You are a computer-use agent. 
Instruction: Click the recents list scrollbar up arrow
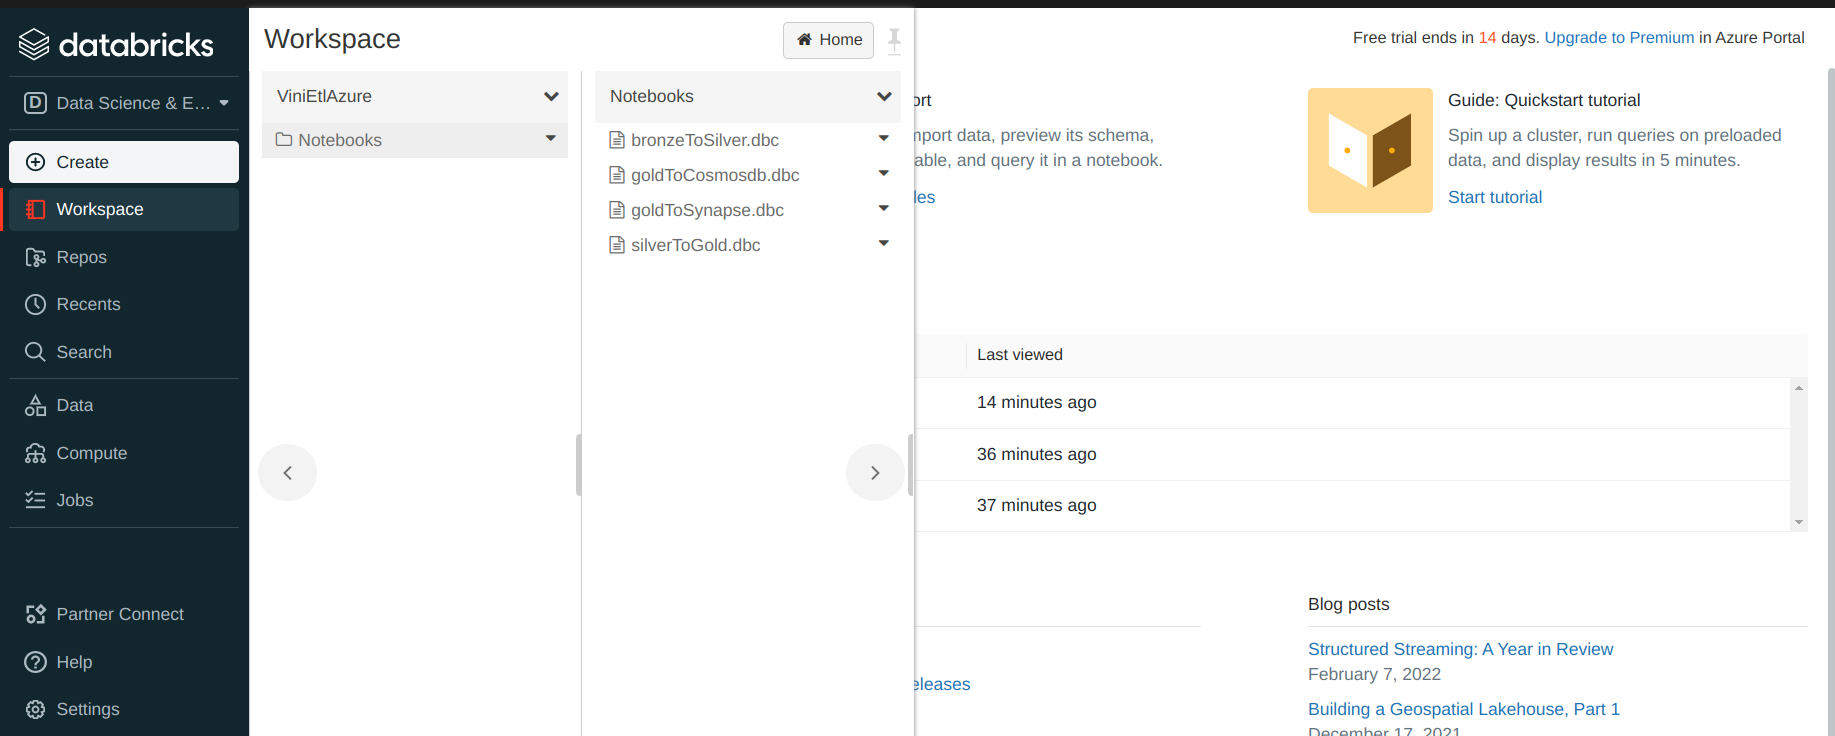point(1799,388)
